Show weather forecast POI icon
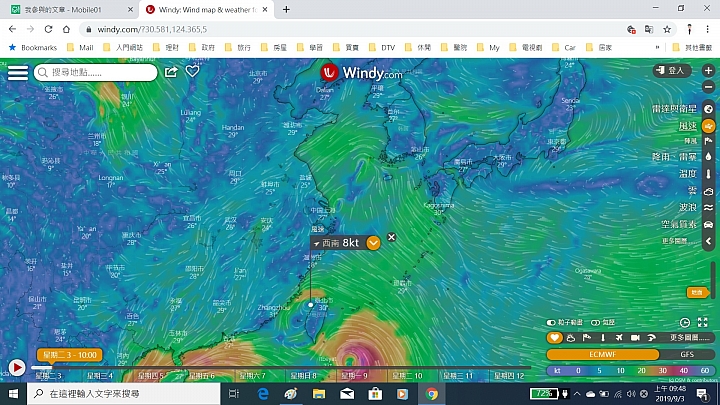 [571, 338]
